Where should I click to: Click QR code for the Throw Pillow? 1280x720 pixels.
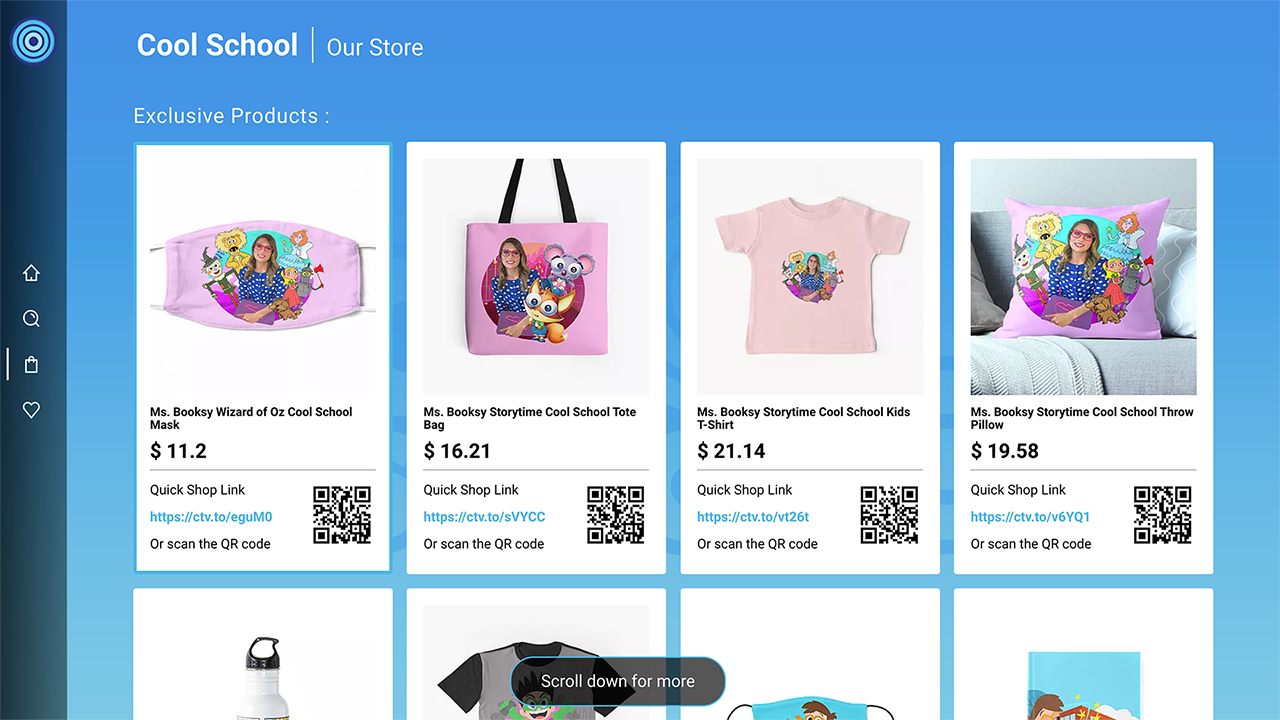[1162, 515]
